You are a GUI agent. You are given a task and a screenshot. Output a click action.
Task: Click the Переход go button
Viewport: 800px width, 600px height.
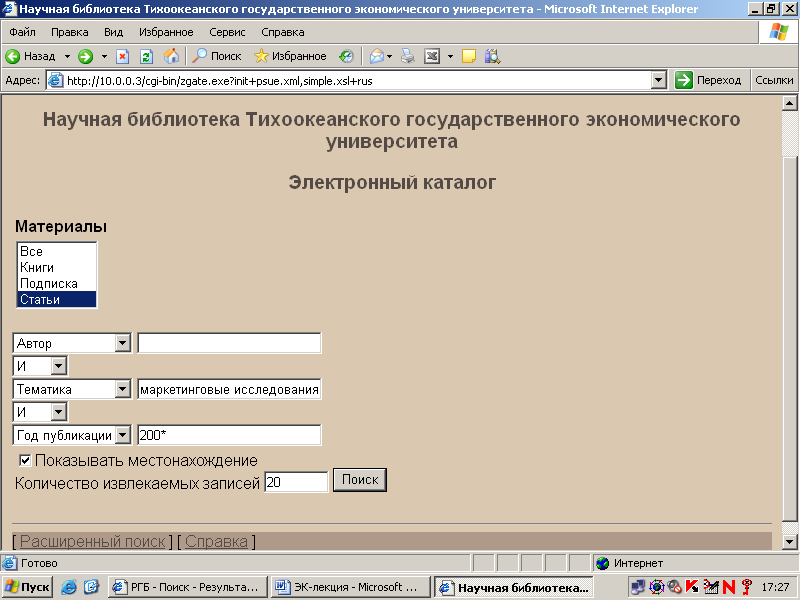pos(708,80)
